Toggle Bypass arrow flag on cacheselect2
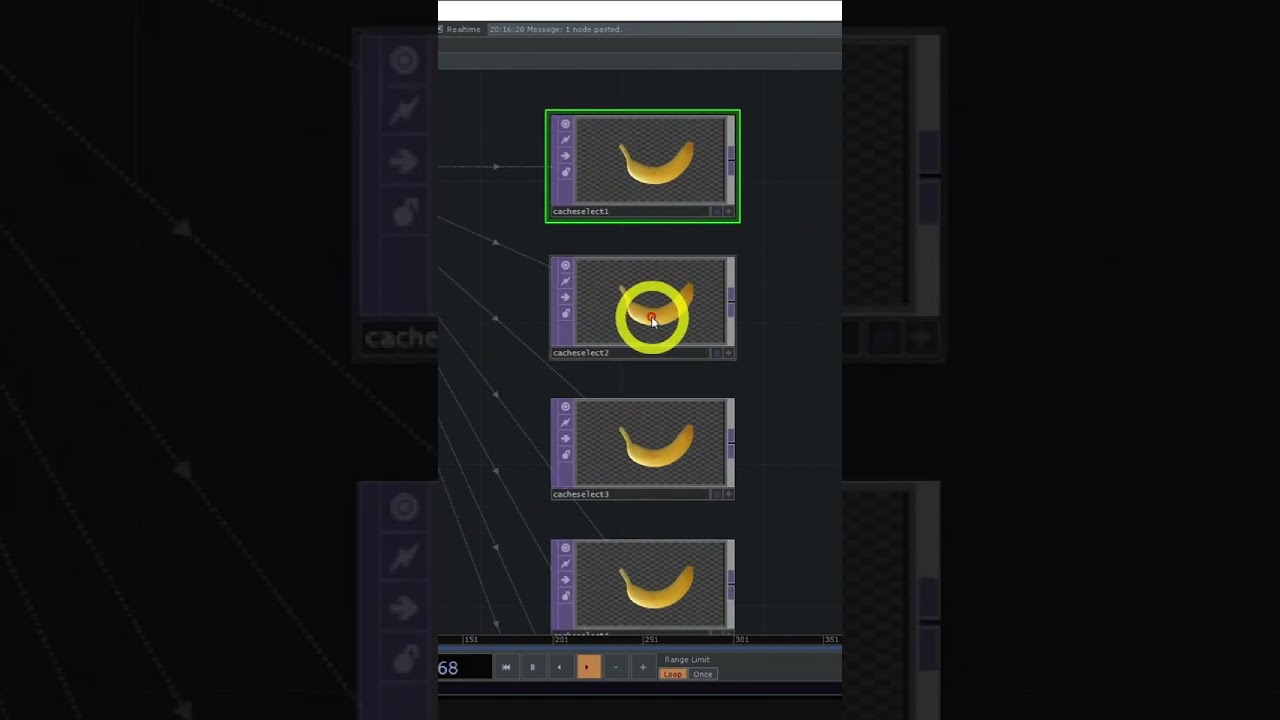The width and height of the screenshot is (1280, 720). (565, 297)
